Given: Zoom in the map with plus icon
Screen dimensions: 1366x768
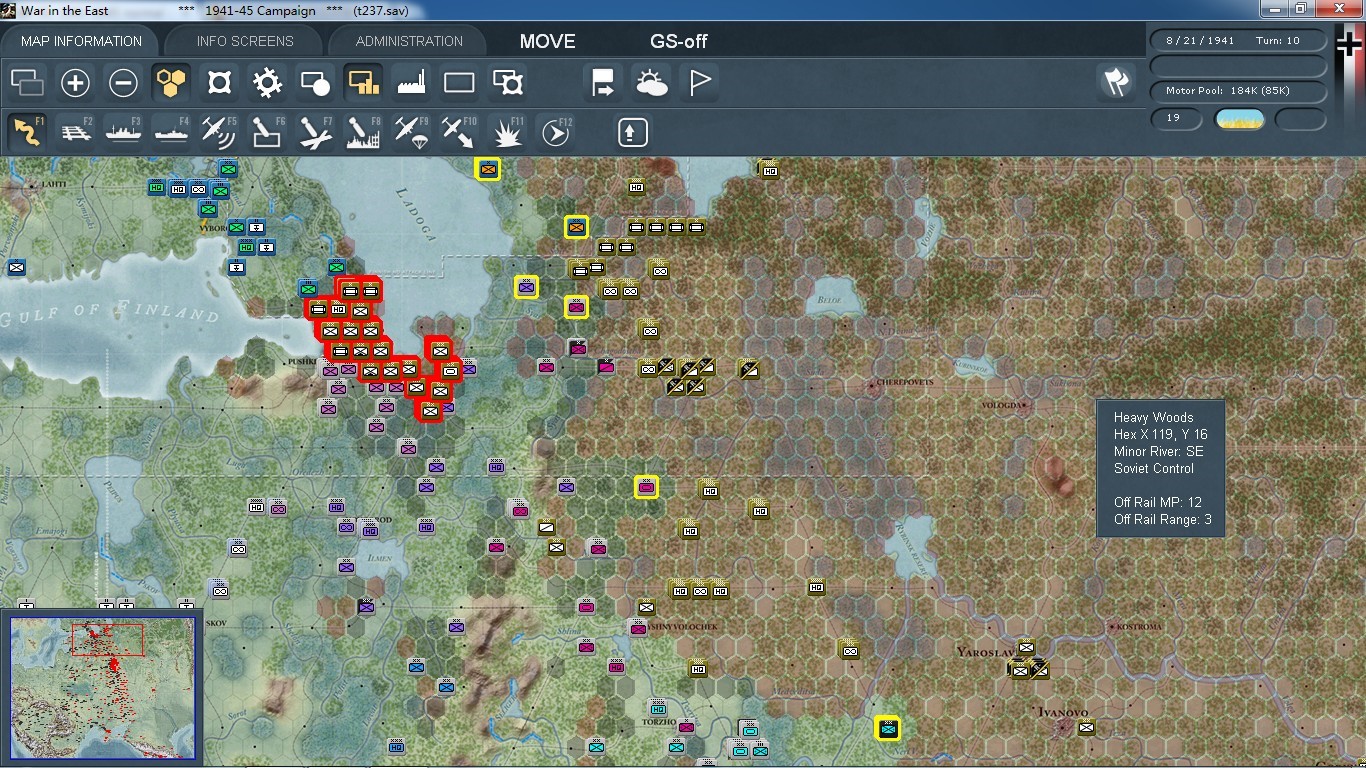Looking at the screenshot, I should pos(75,83).
